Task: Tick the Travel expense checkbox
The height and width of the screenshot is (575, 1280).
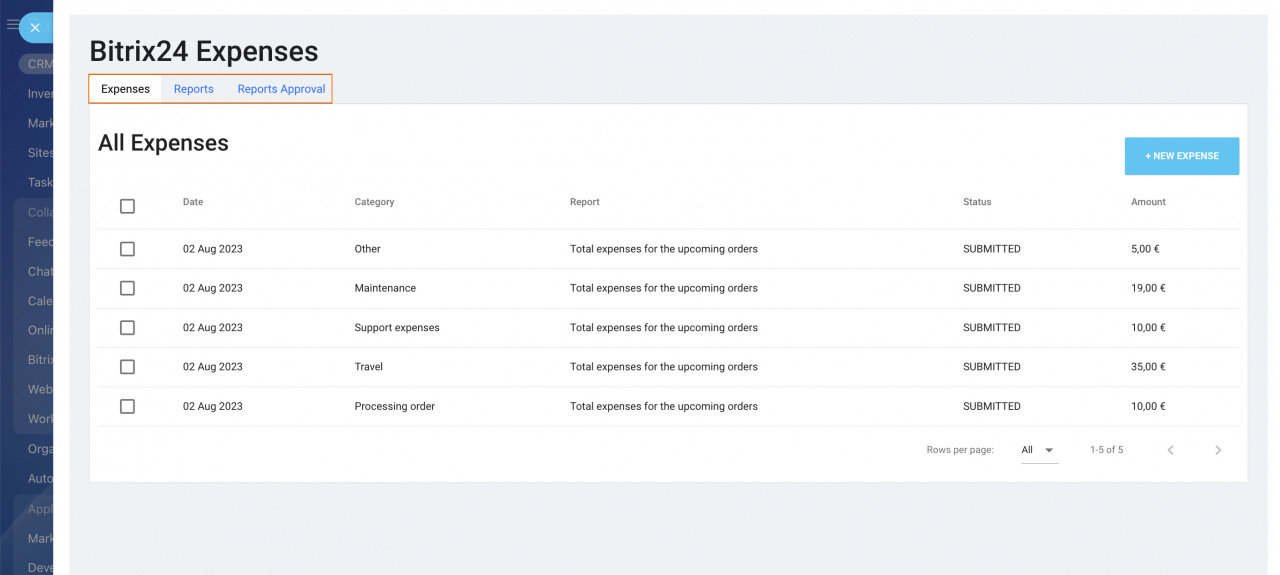Action: point(127,367)
